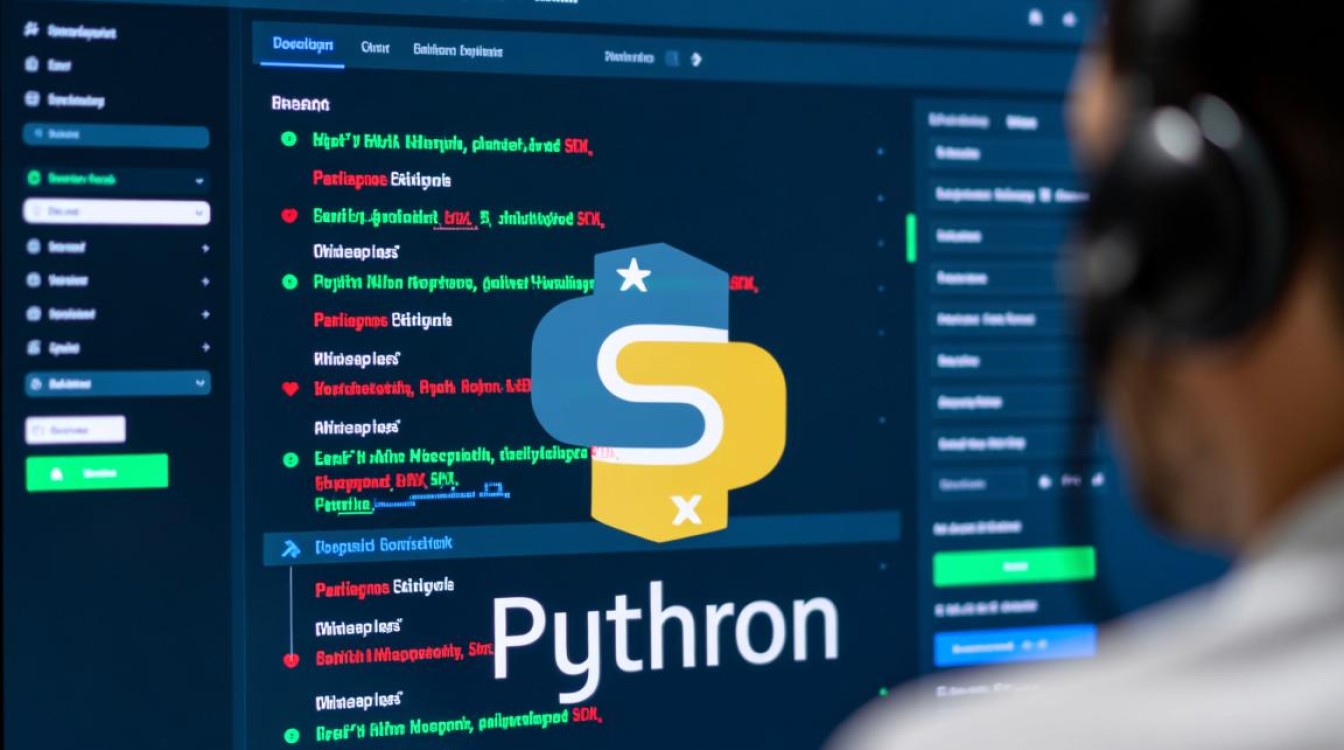Viewport: 1344px width, 750px height.
Task: Click the blue button in the right panel
Action: pyautogui.click(x=1013, y=646)
